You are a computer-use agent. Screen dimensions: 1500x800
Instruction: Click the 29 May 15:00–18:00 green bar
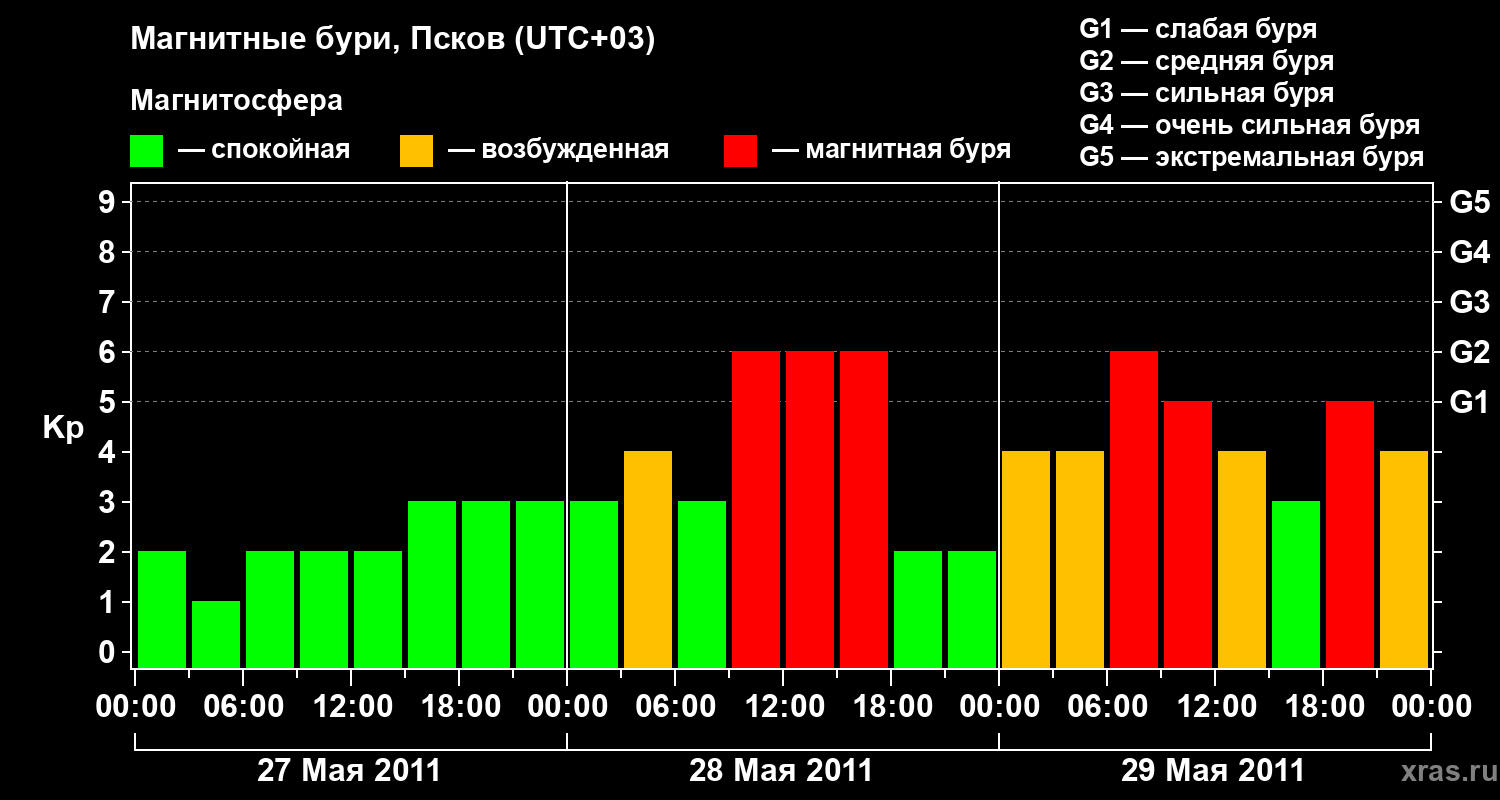(1296, 584)
